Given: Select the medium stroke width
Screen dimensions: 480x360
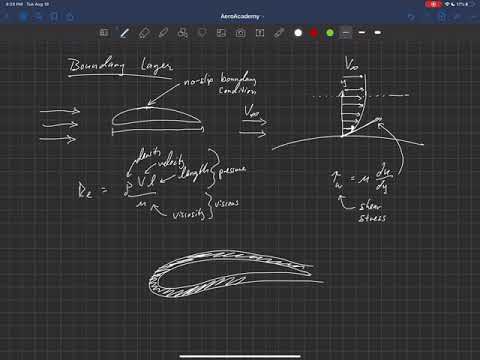Looking at the screenshot, I should pyautogui.click(x=362, y=33).
